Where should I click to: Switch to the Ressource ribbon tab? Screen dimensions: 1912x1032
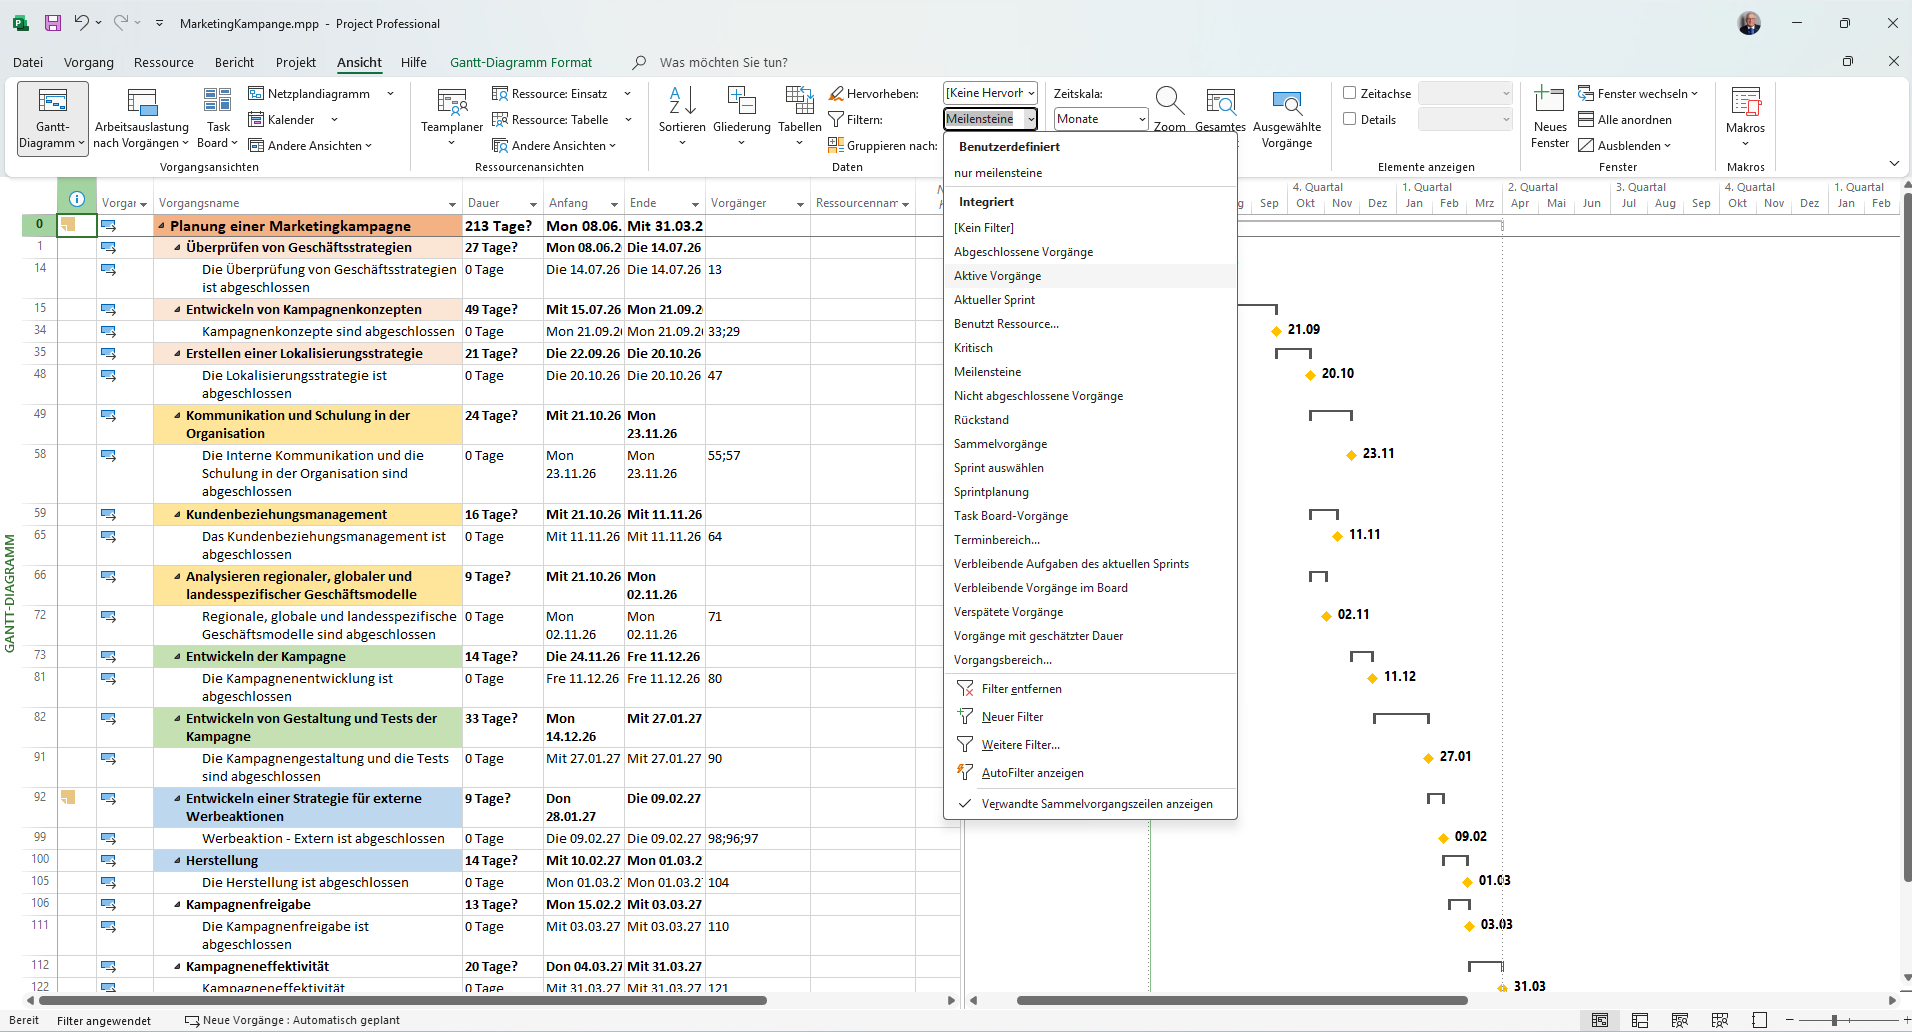click(x=164, y=62)
